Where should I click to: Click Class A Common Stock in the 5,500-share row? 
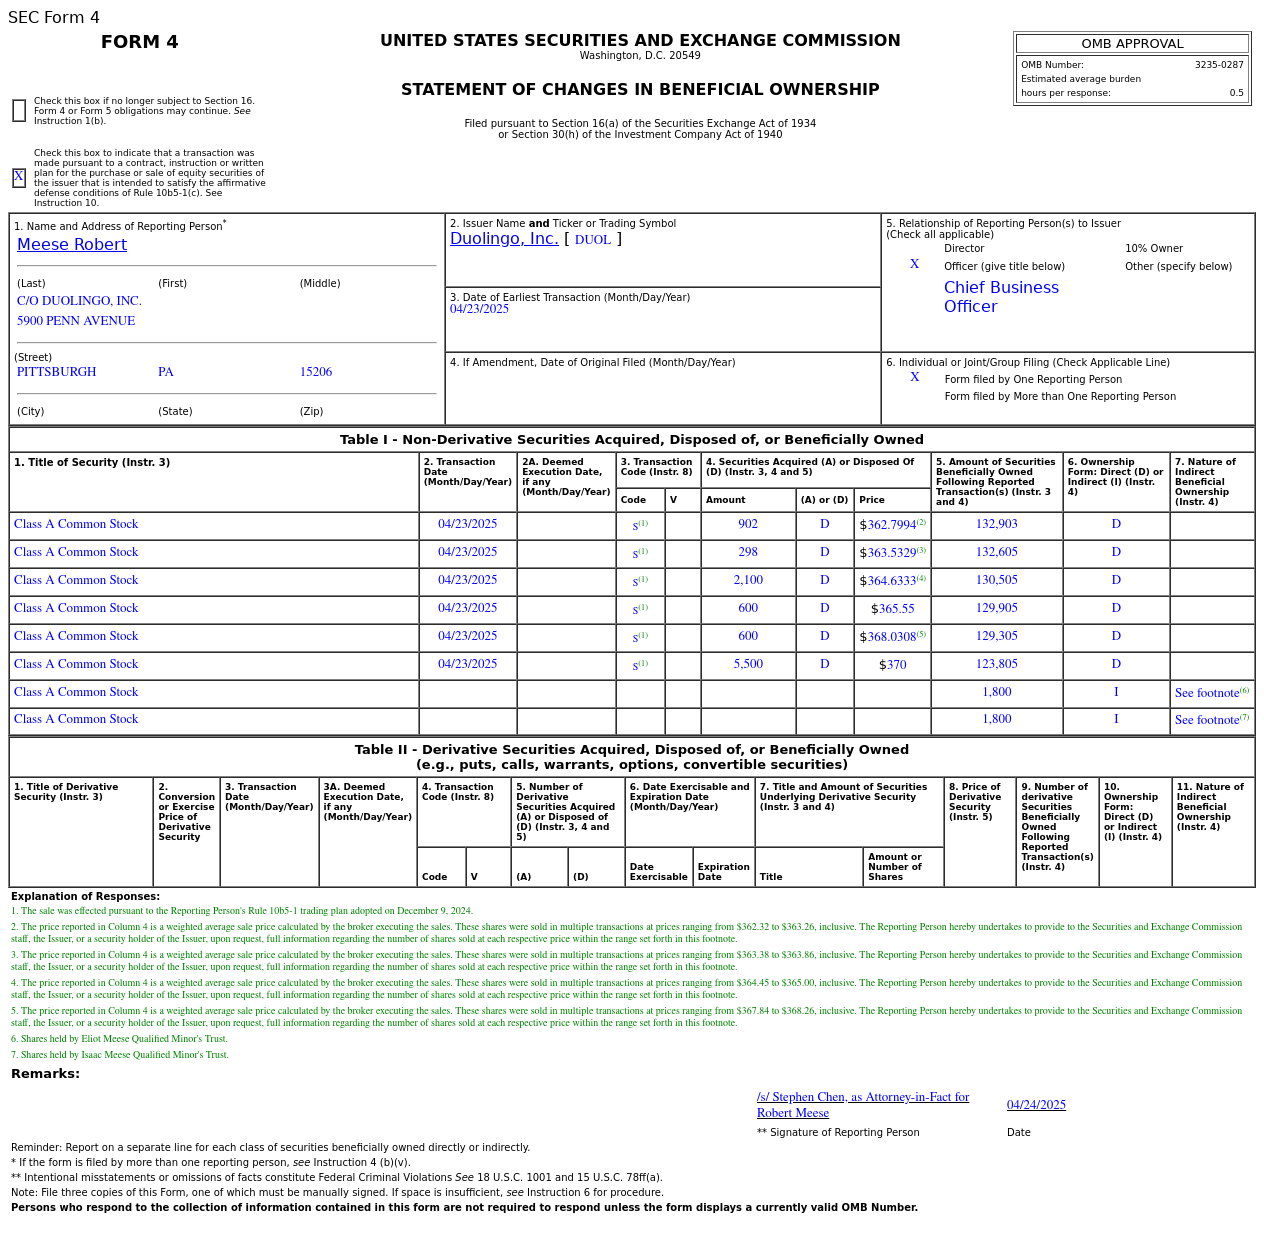coord(76,664)
